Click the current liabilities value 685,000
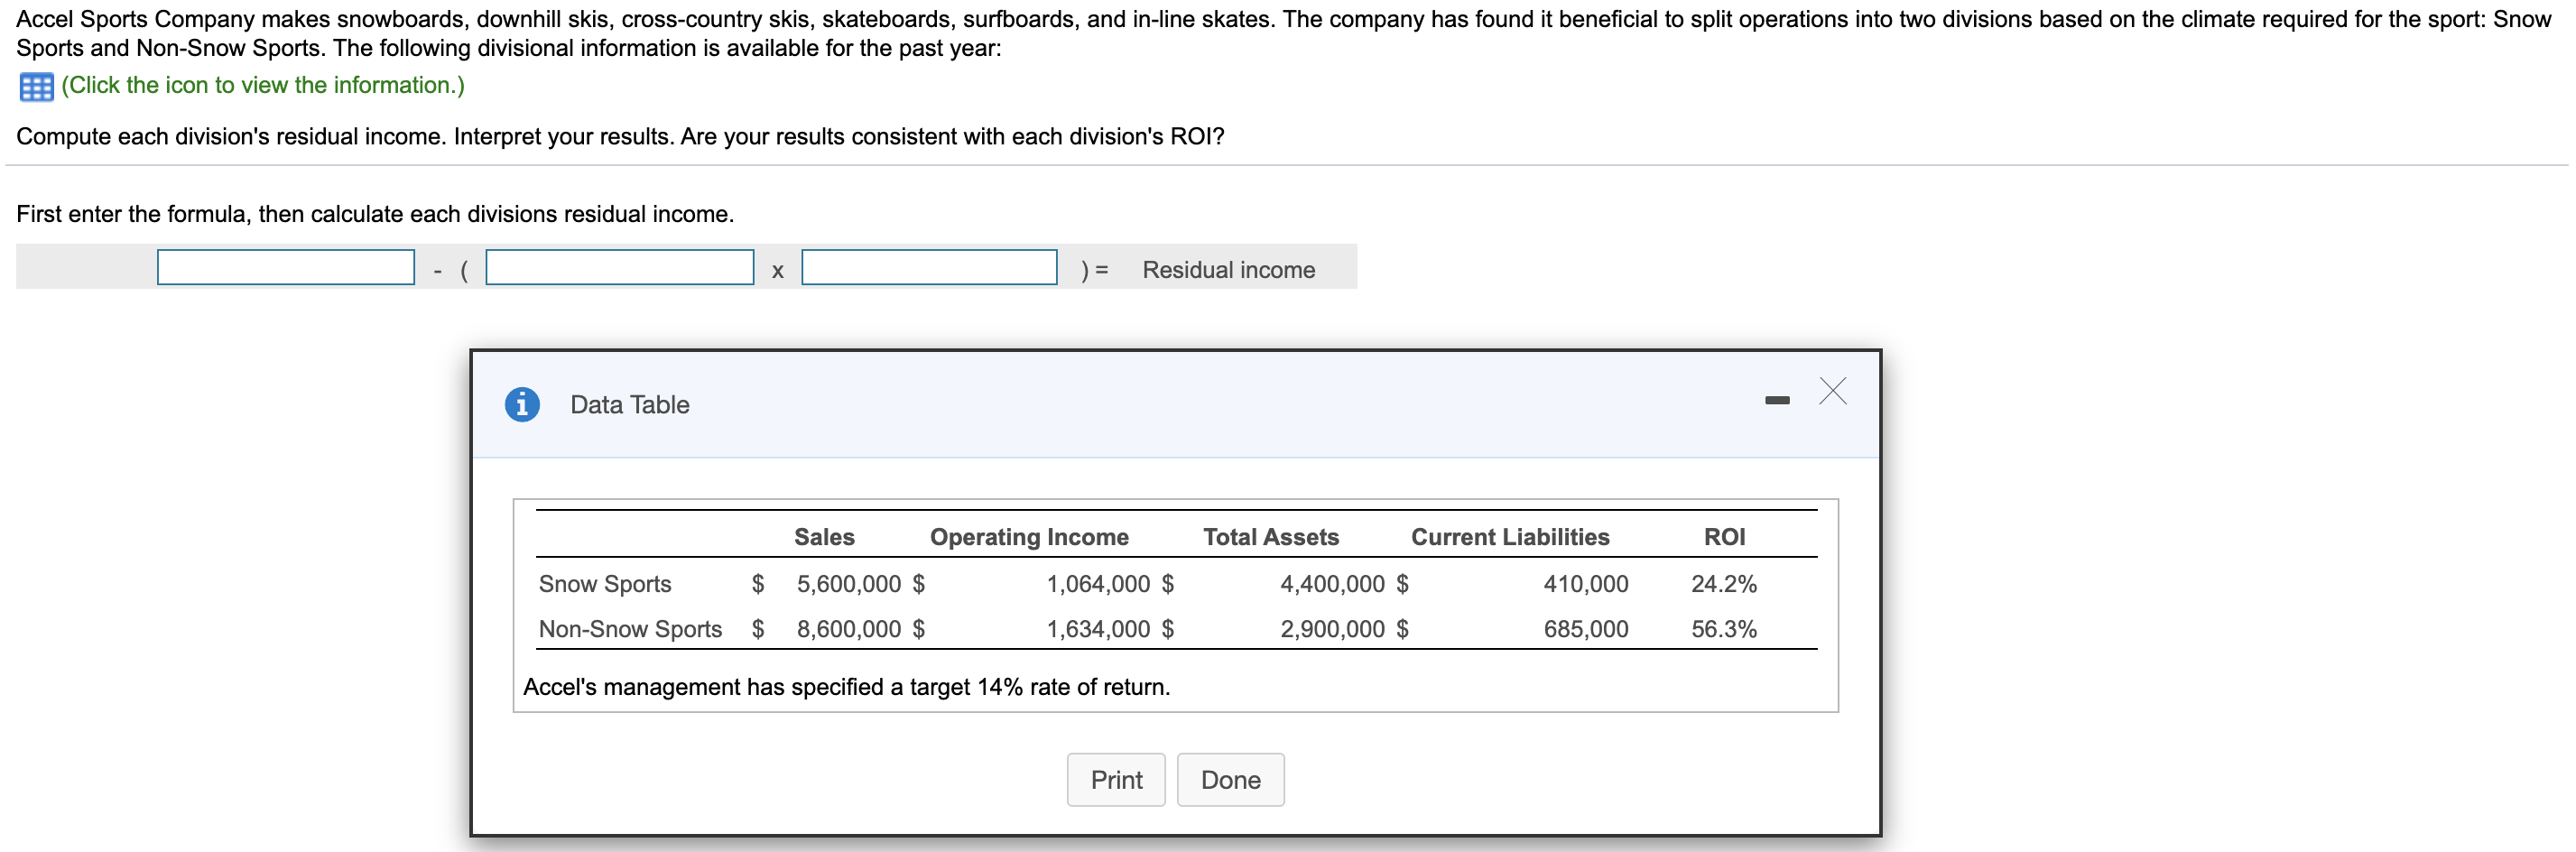The width and height of the screenshot is (2576, 852). pos(1586,629)
